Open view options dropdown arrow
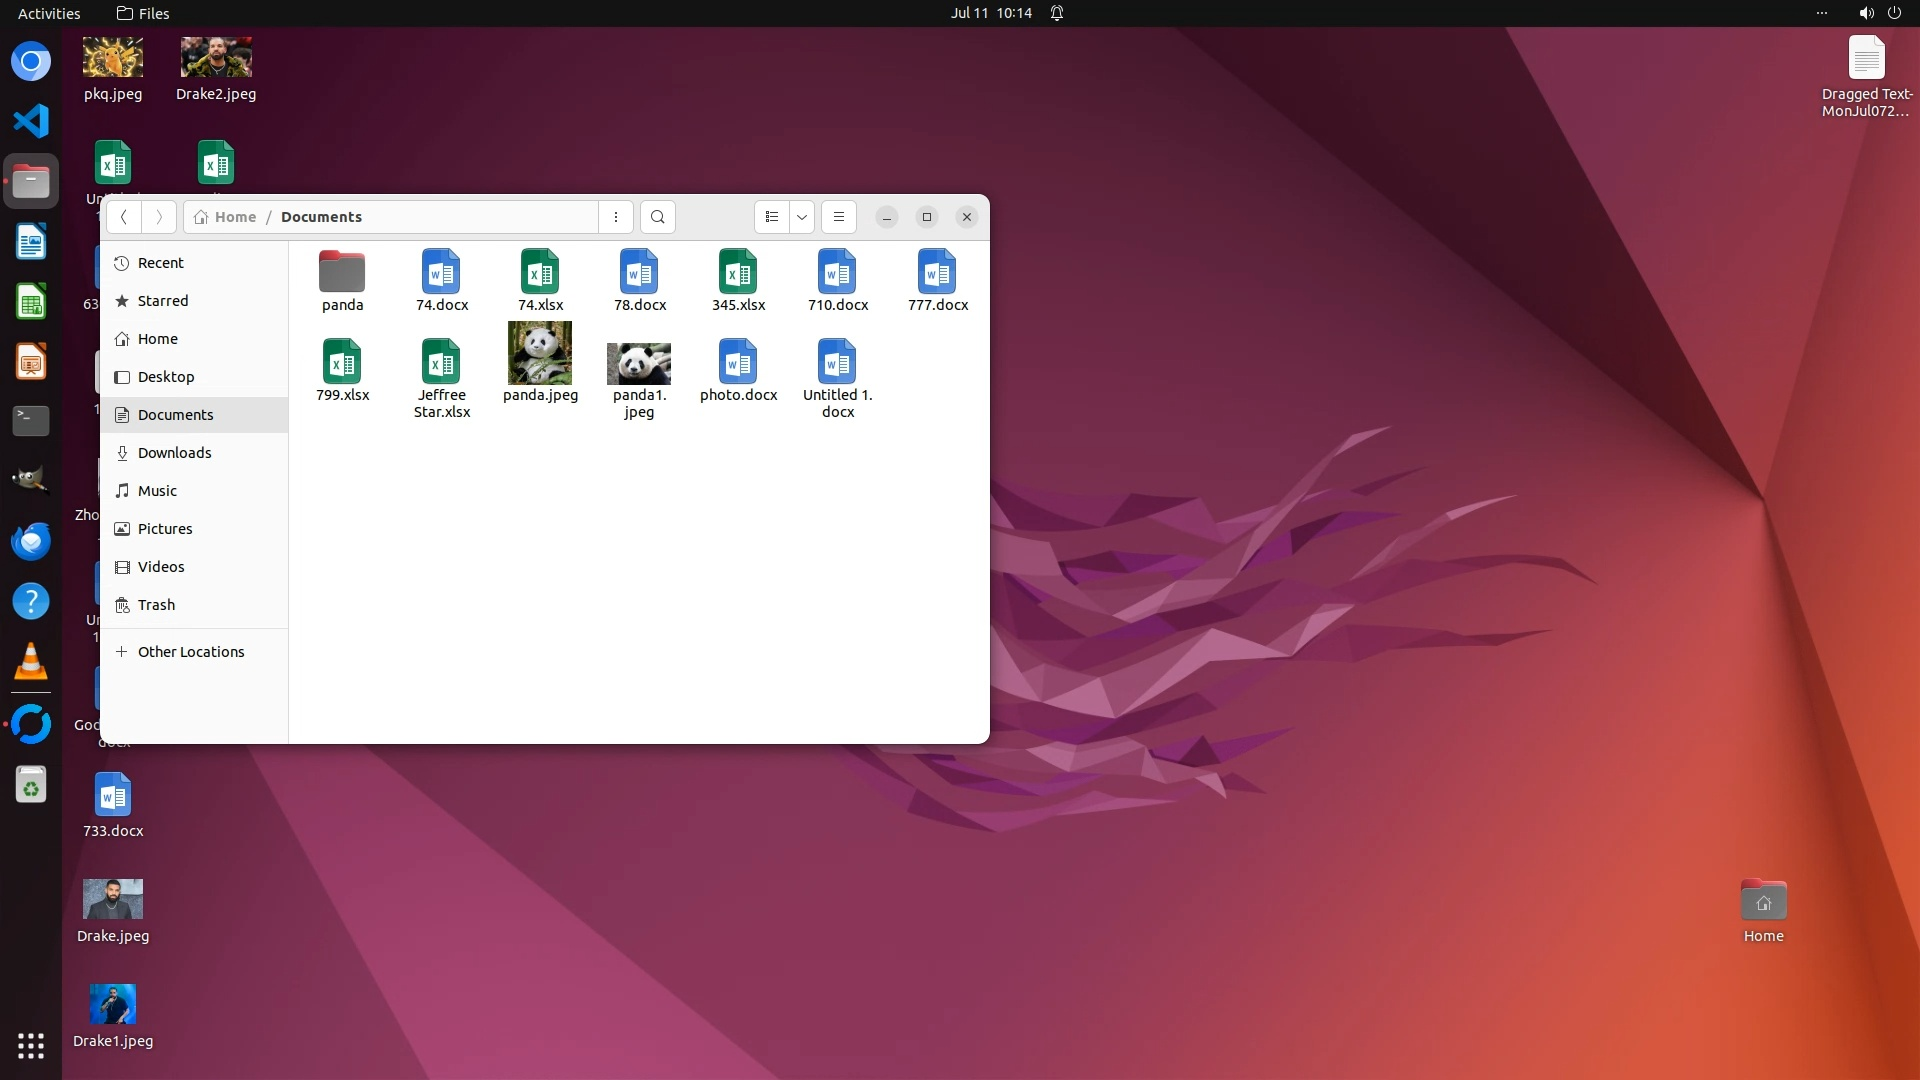Screen dimensions: 1920x1080 pos(802,217)
